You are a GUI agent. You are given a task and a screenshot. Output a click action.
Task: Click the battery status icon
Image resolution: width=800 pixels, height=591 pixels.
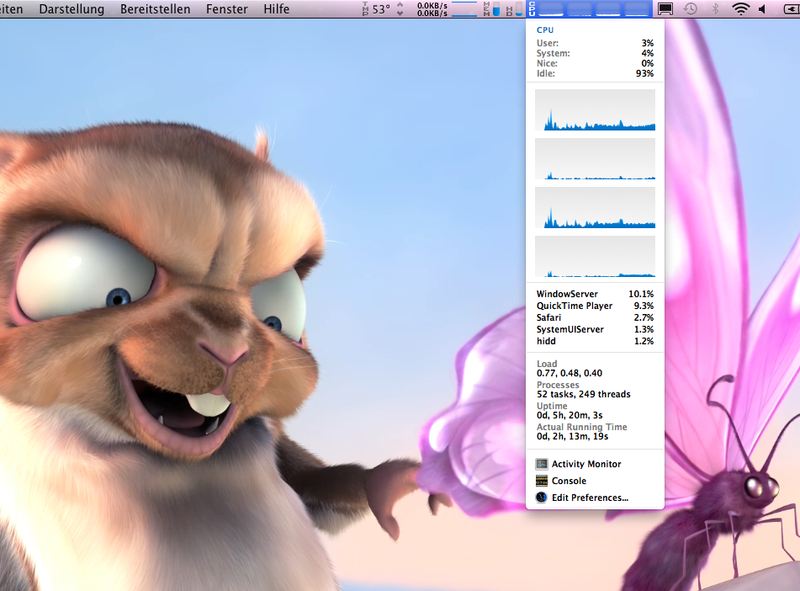(x=791, y=9)
